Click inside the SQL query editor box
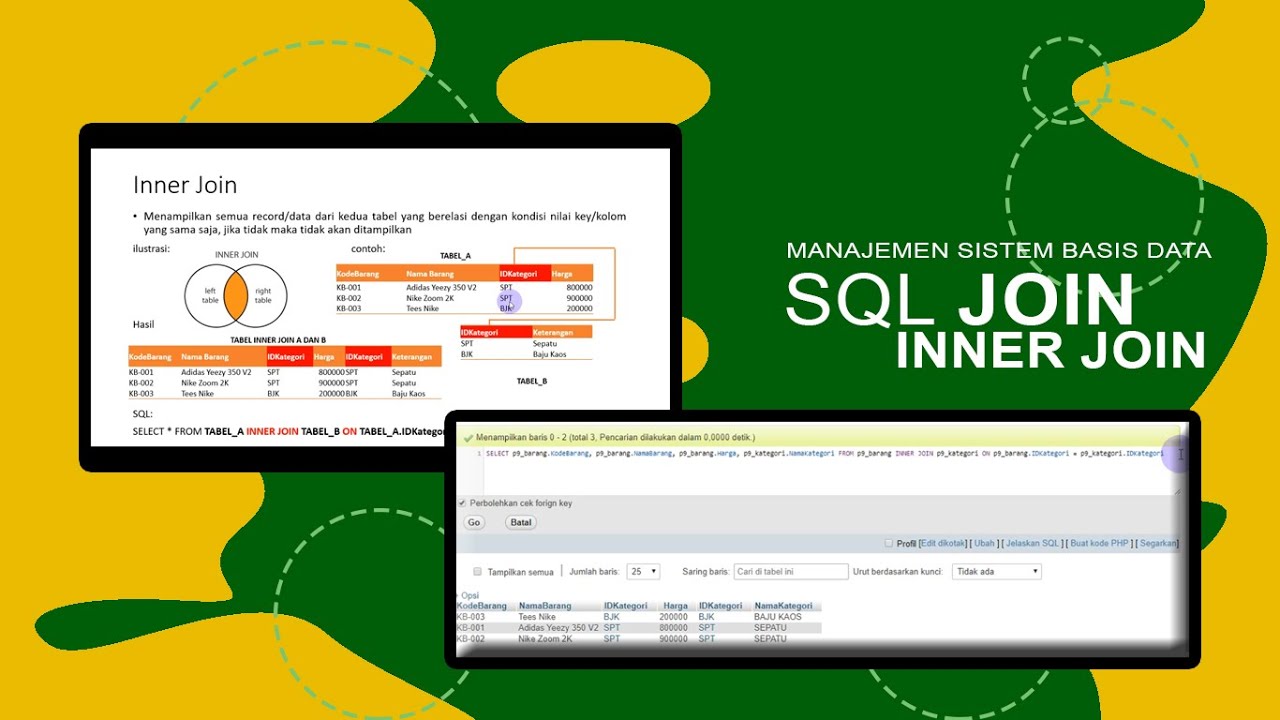 (820, 470)
